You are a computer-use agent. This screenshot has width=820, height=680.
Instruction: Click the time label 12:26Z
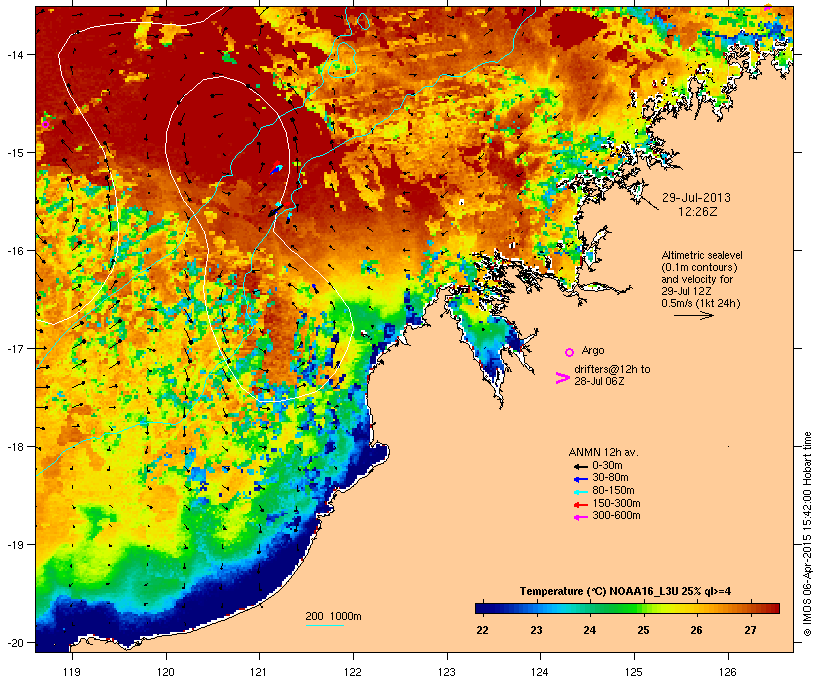[x=698, y=212]
